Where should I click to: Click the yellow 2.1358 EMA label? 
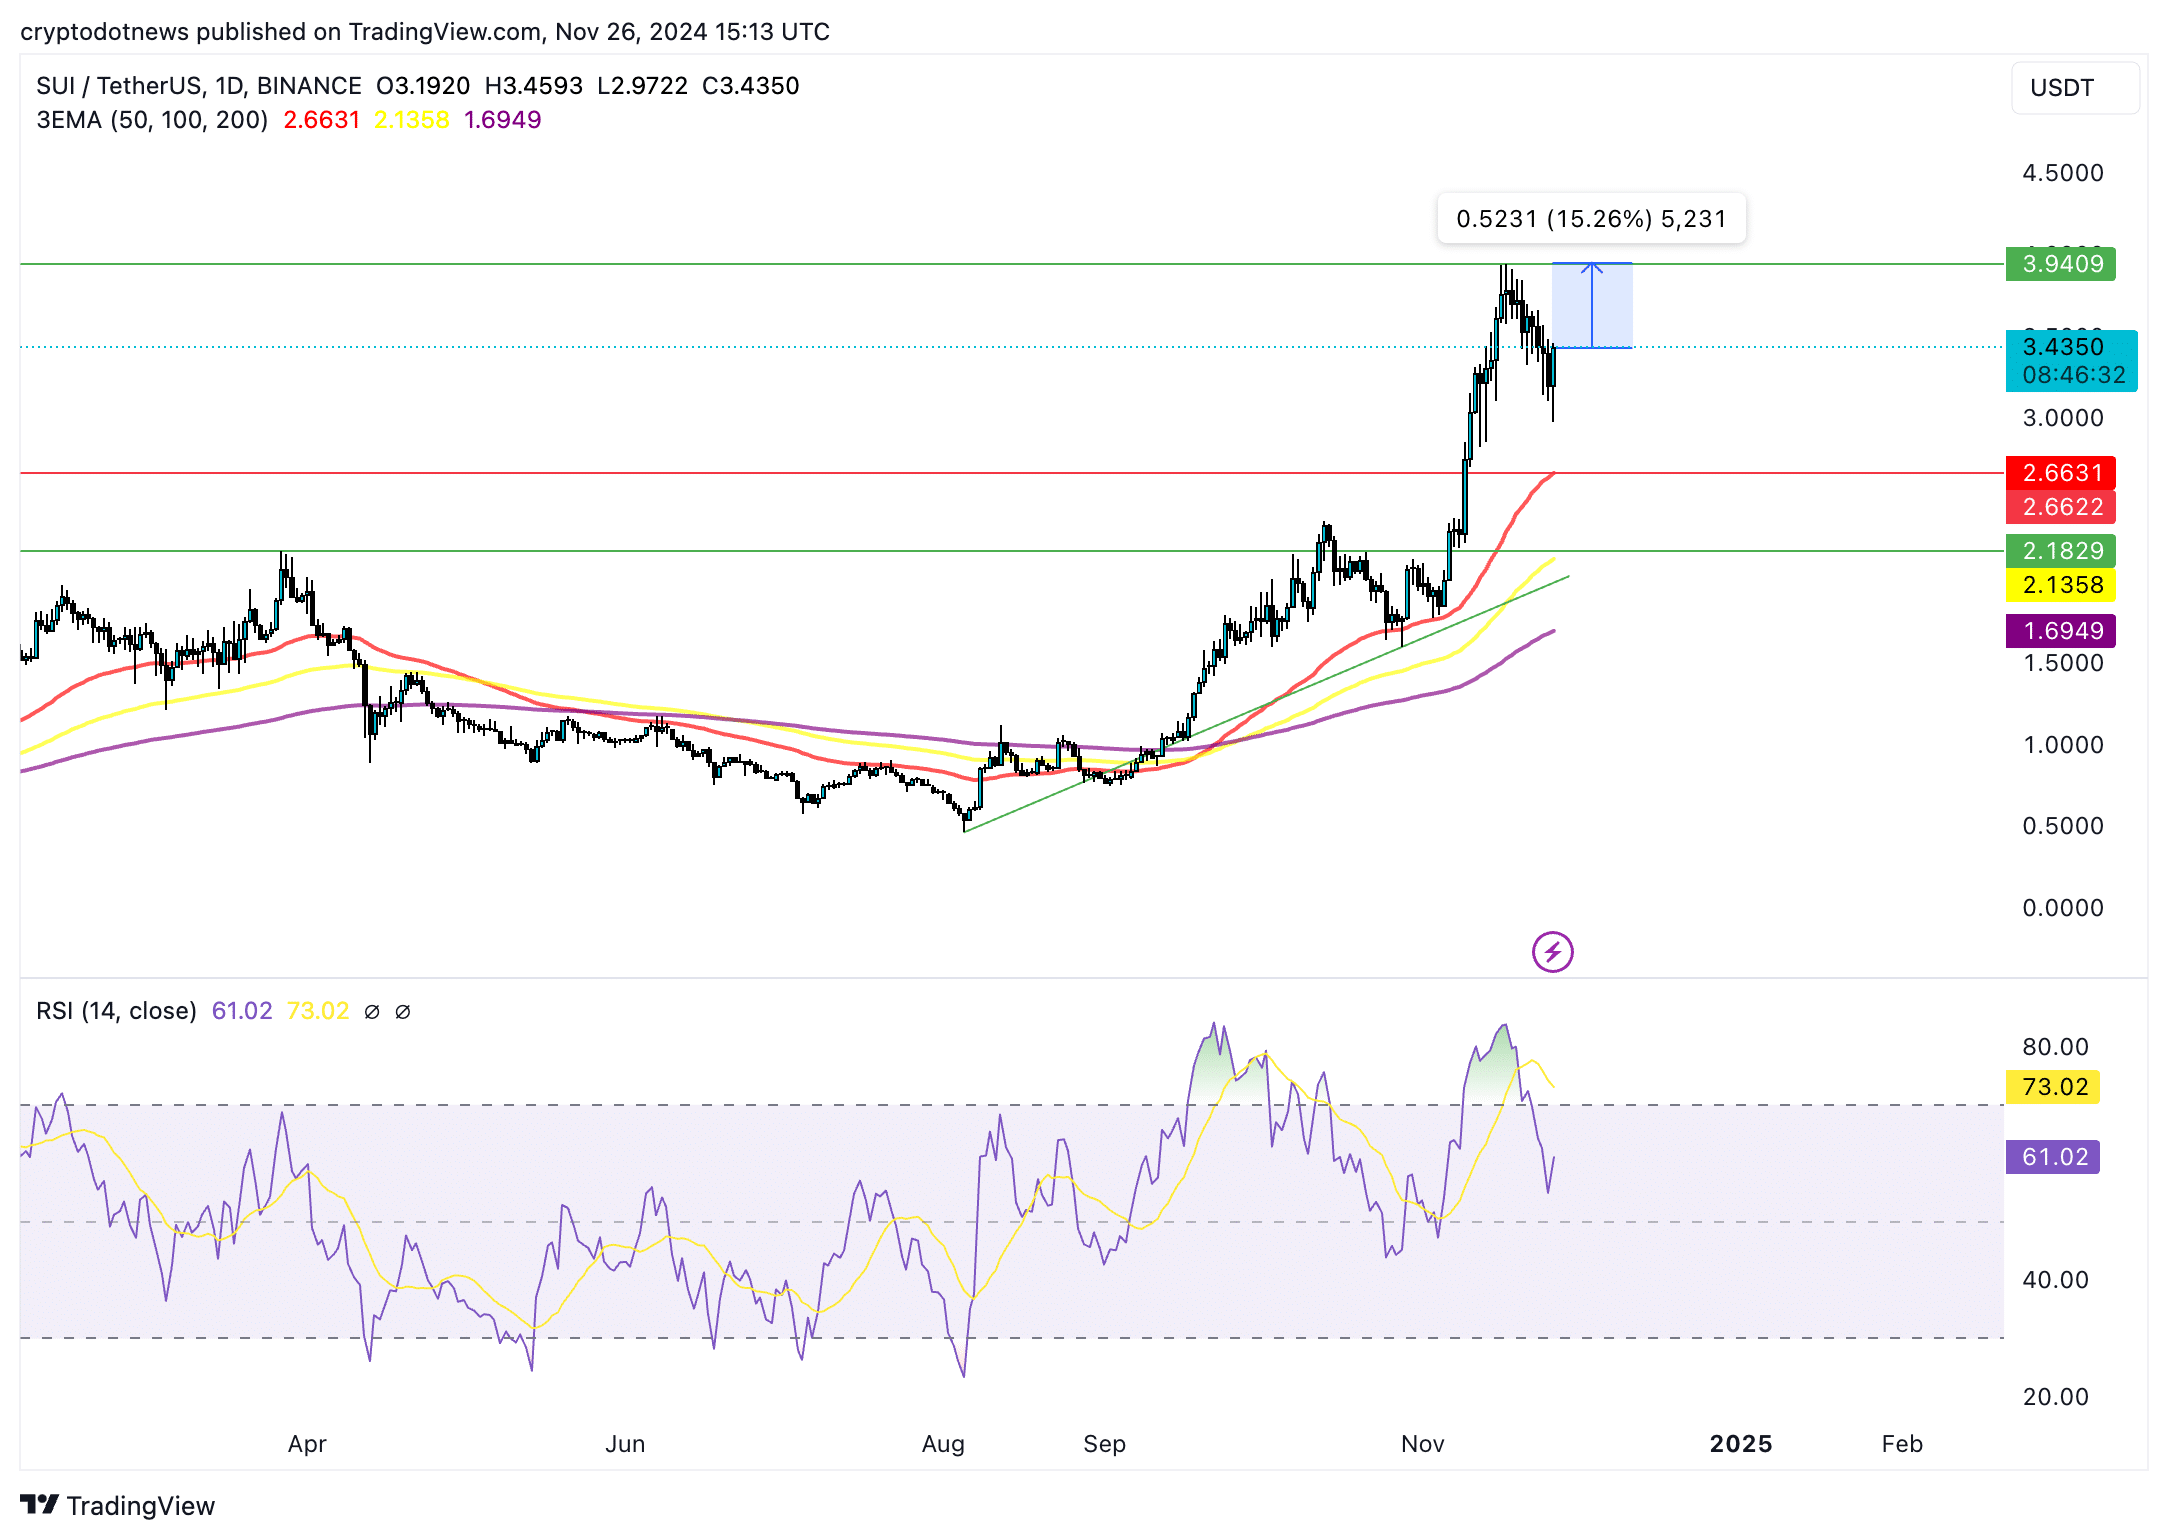[2060, 585]
